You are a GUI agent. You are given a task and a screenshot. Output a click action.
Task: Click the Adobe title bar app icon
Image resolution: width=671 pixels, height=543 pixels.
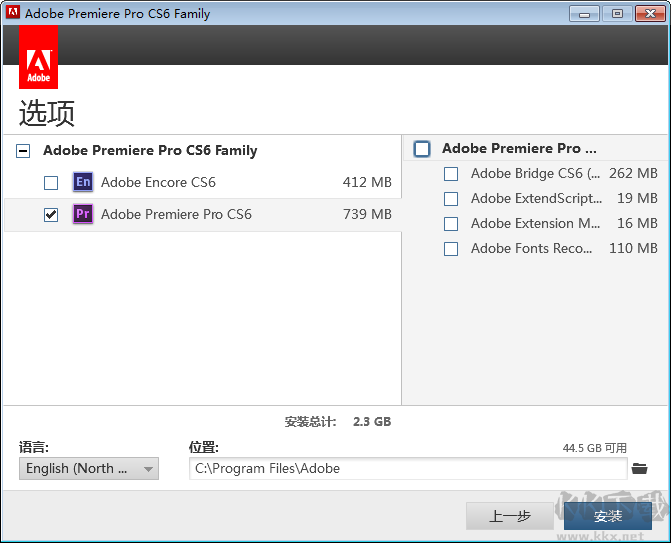tap(13, 13)
